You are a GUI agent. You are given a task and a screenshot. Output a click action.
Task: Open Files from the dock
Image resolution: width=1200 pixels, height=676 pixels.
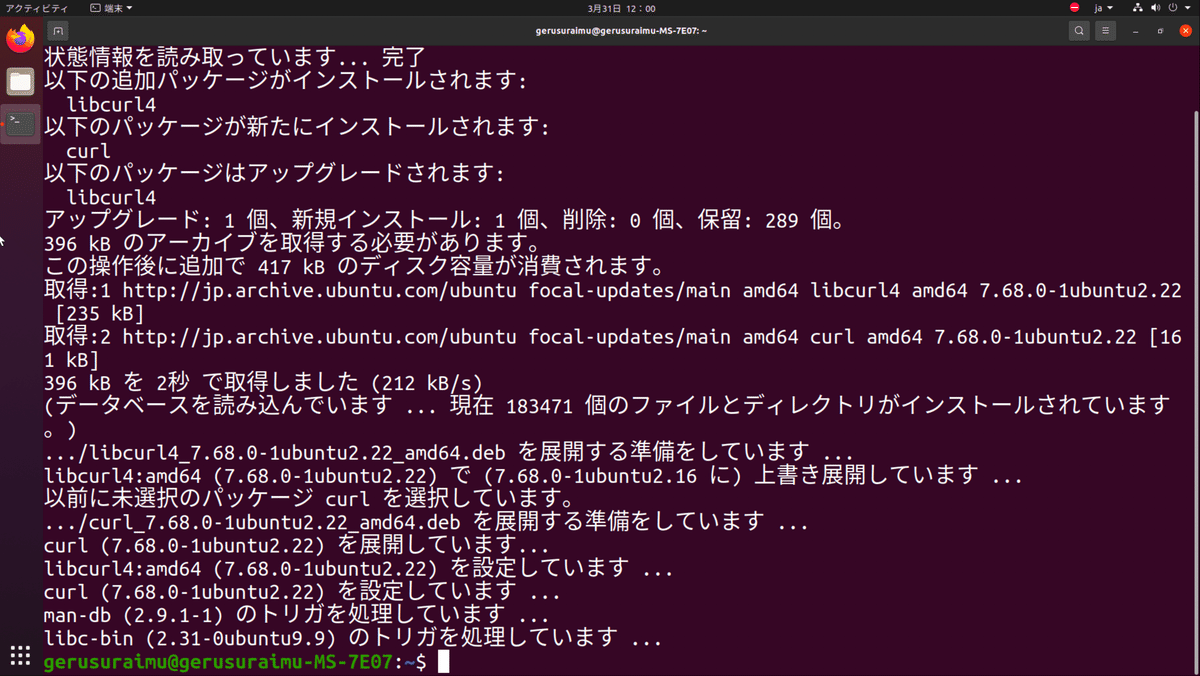tap(20, 81)
